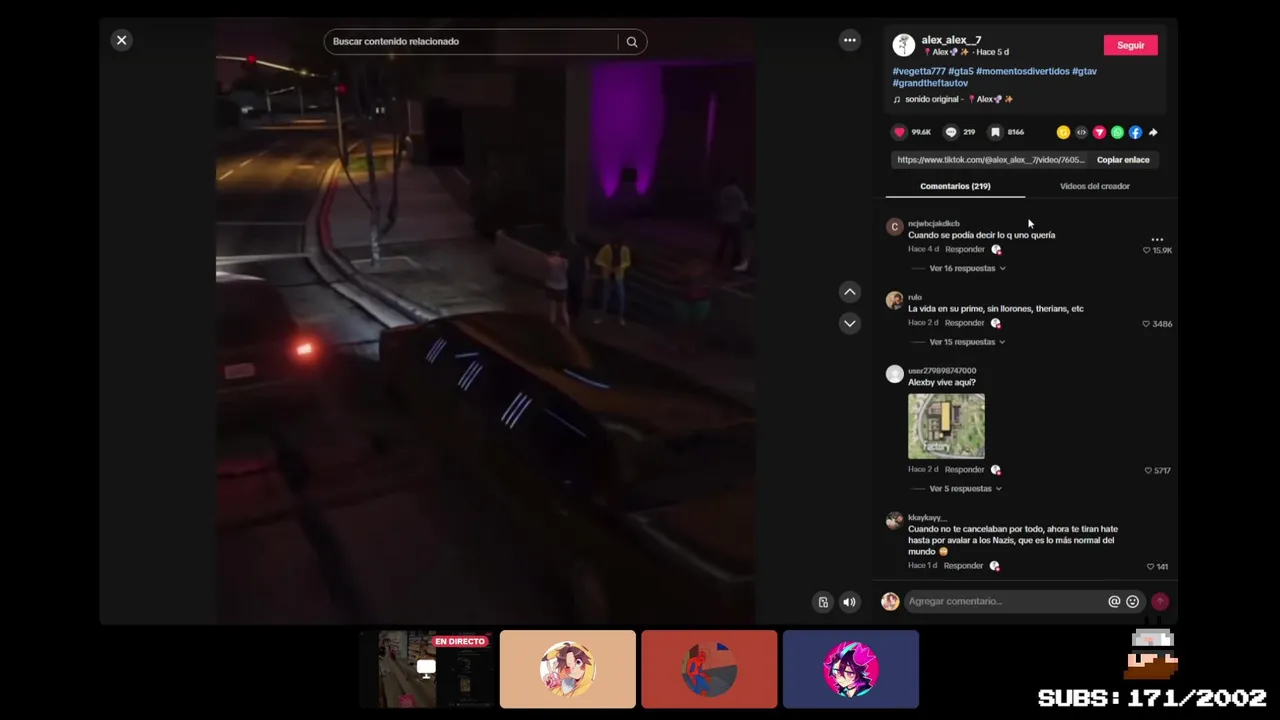Go to previous video with up arrow
The height and width of the screenshot is (720, 1280).
point(849,291)
